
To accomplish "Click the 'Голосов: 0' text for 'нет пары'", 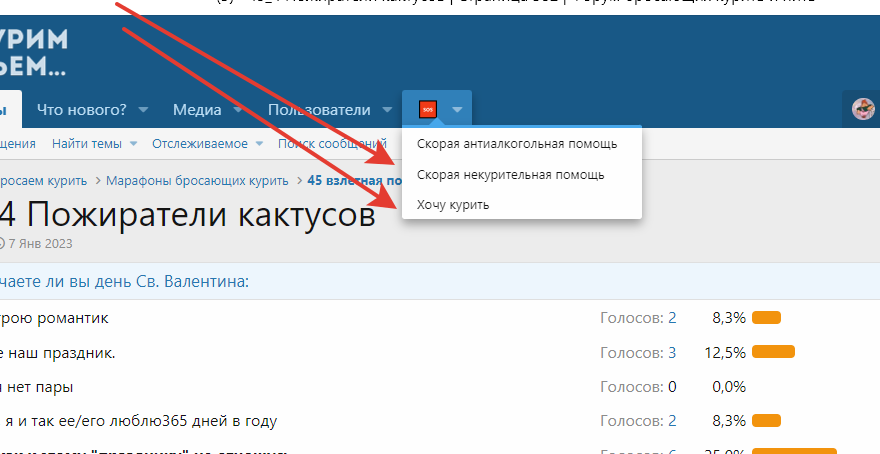I will 638,387.
